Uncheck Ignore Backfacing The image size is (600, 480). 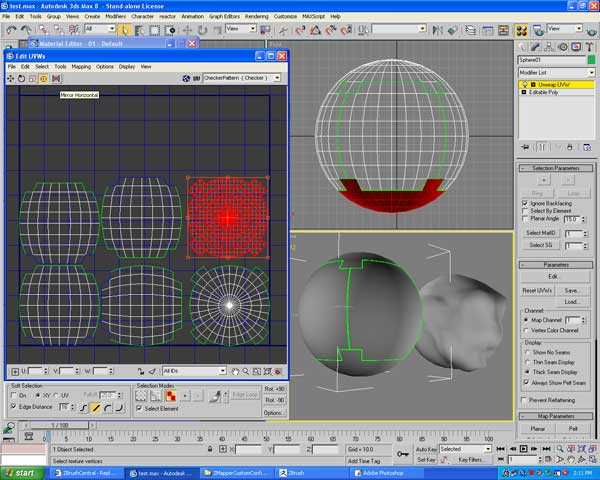[x=525, y=203]
